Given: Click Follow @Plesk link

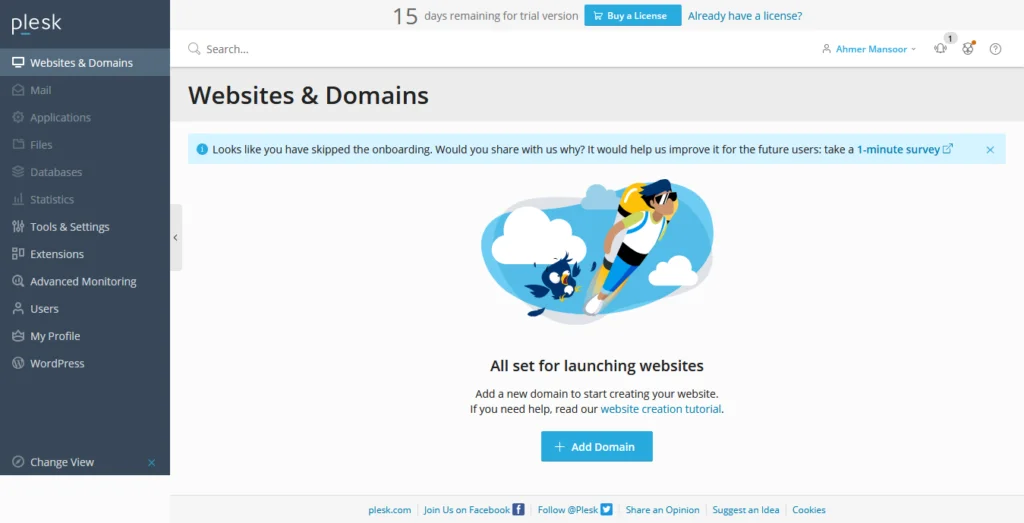Looking at the screenshot, I should pyautogui.click(x=568, y=510).
